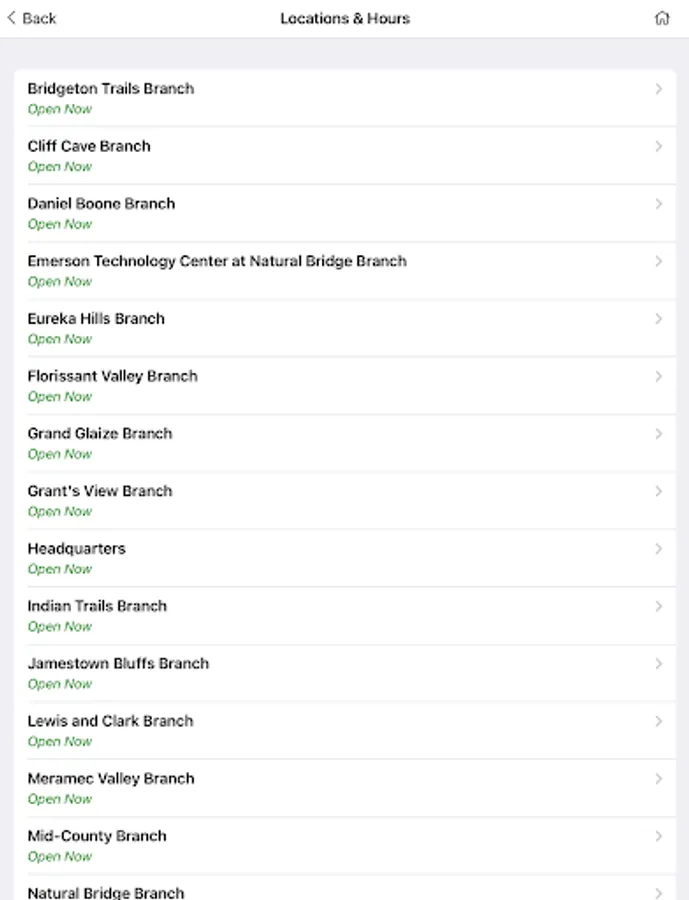Select Grand Glaize Branch entry

[100, 434]
